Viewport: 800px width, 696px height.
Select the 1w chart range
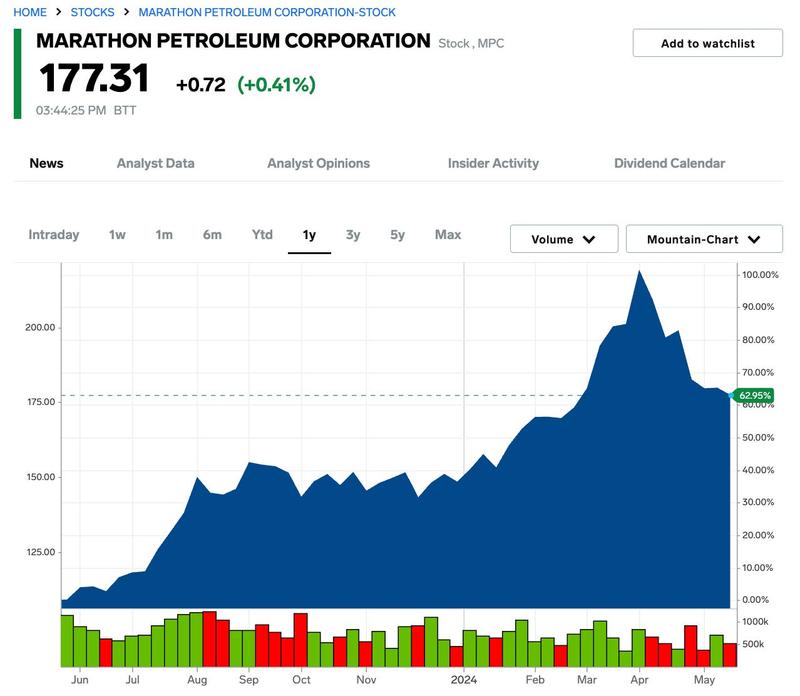[x=117, y=235]
